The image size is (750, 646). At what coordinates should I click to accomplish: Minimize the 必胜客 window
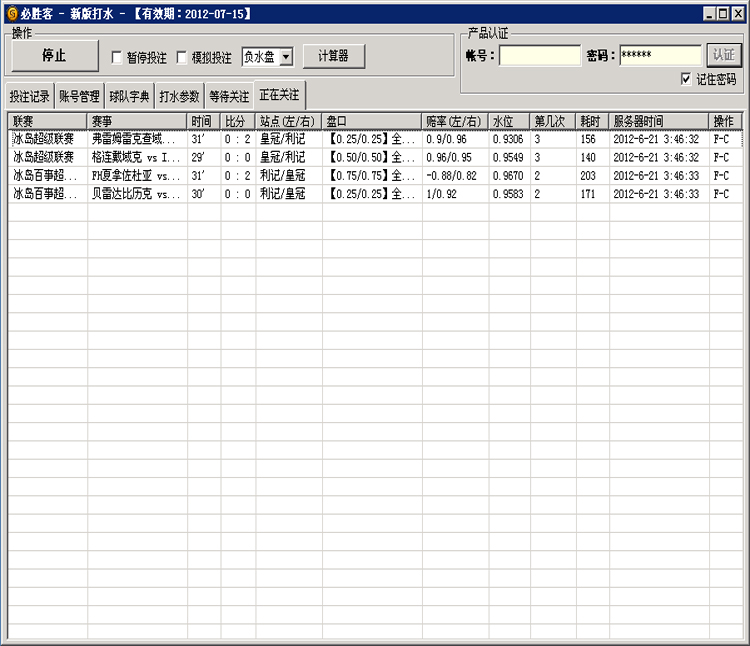(708, 13)
